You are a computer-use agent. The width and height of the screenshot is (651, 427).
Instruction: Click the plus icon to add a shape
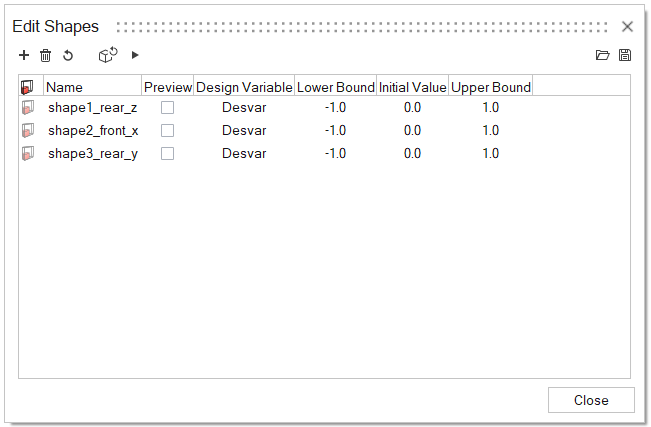24,56
